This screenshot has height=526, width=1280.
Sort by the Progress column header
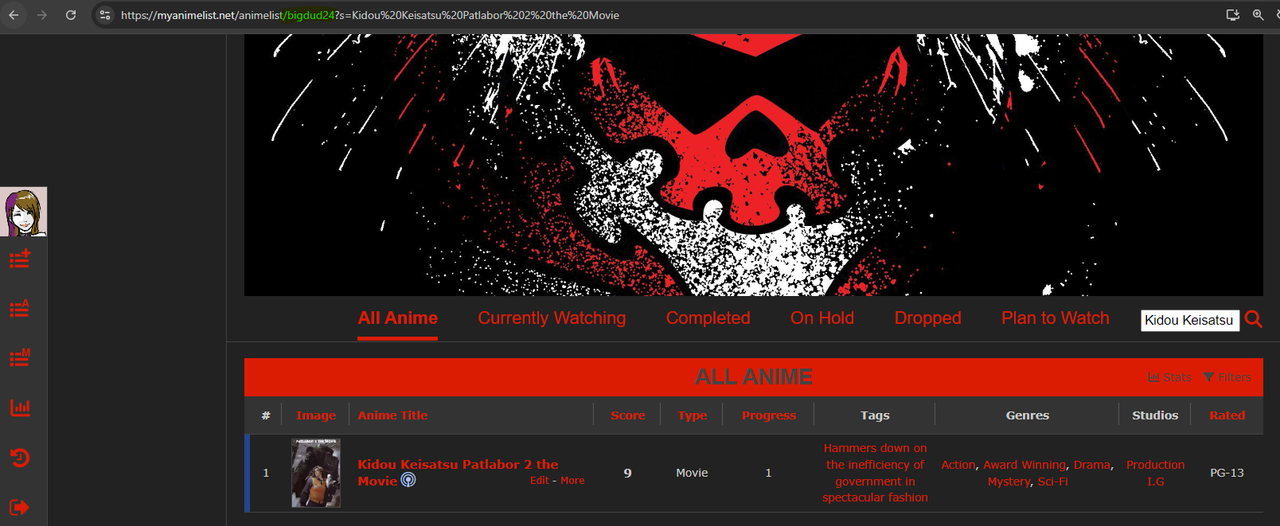click(769, 415)
